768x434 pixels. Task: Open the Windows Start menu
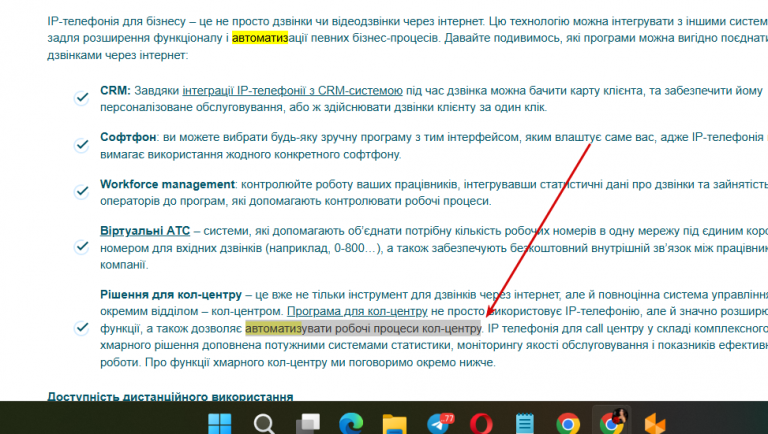click(219, 423)
